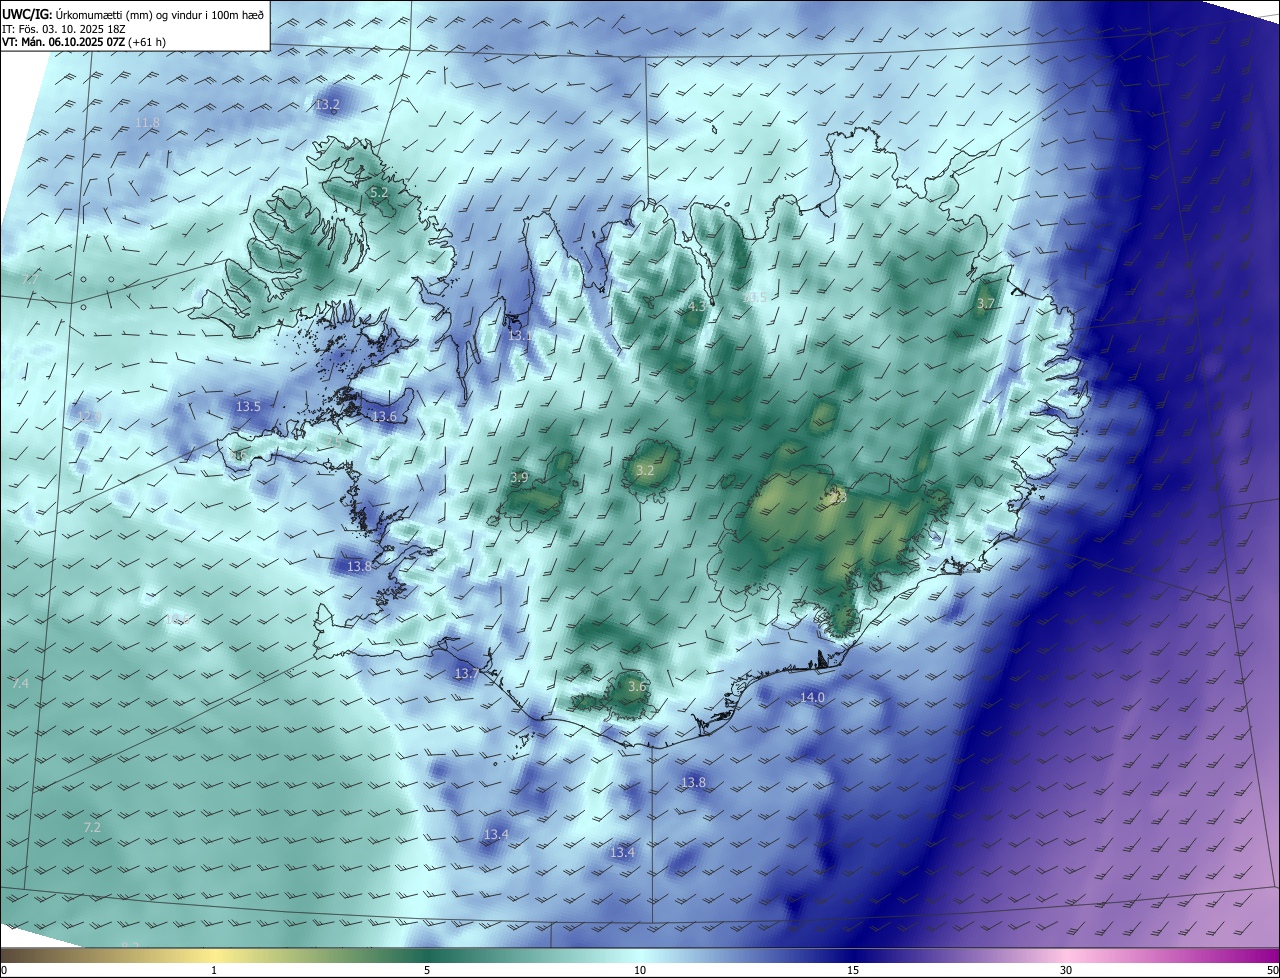Viewport: 1280px width, 978px height.
Task: Click the 50 tick on color scale
Action: pos(1272,970)
